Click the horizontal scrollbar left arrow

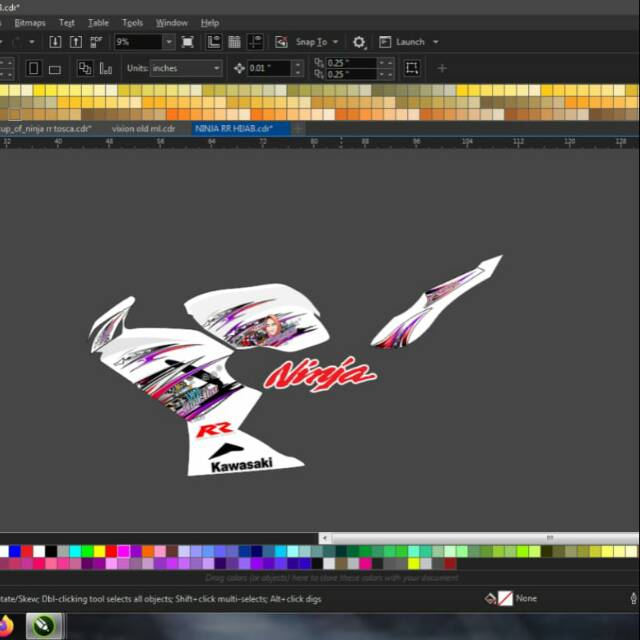pos(324,538)
